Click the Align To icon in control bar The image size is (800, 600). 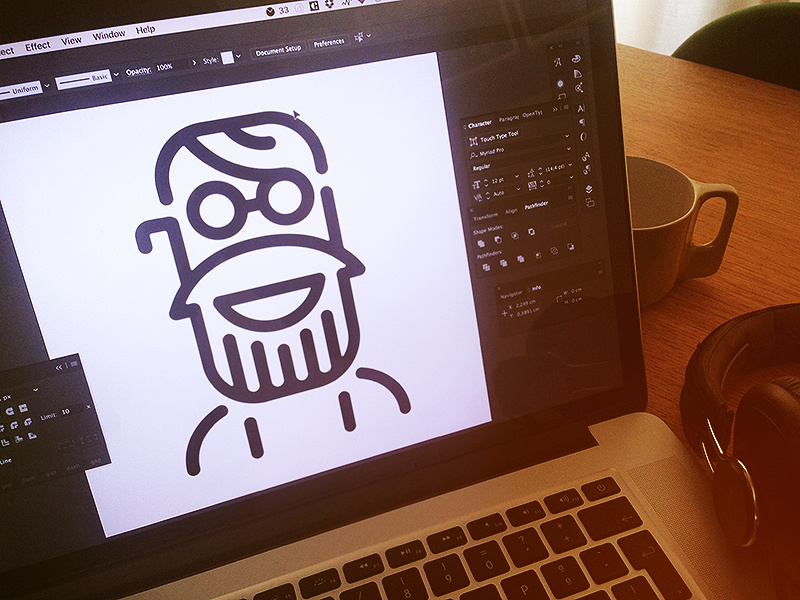[x=359, y=37]
